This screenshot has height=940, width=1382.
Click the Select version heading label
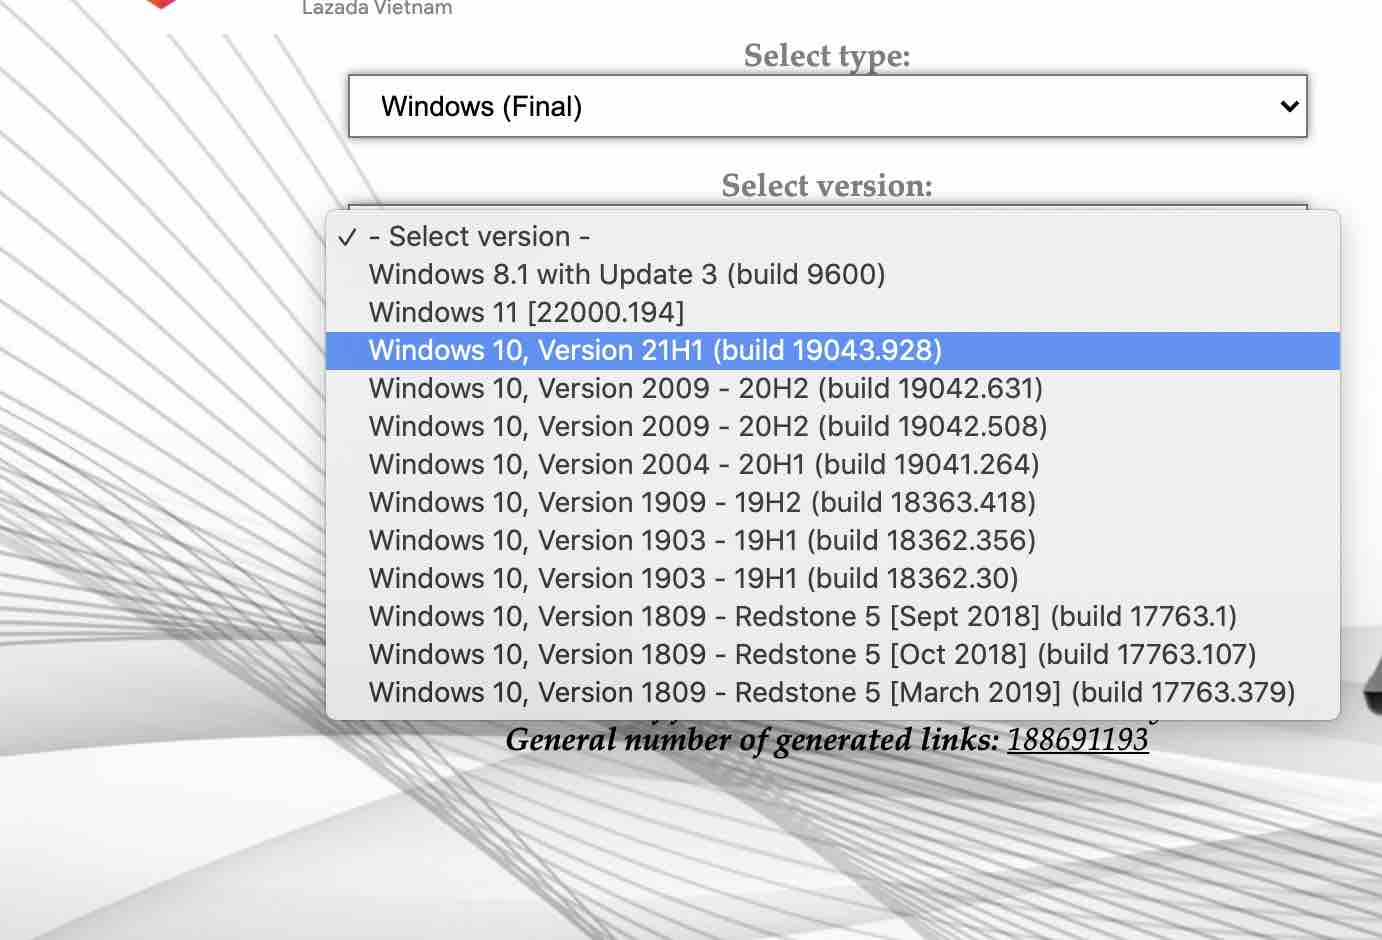pos(826,186)
